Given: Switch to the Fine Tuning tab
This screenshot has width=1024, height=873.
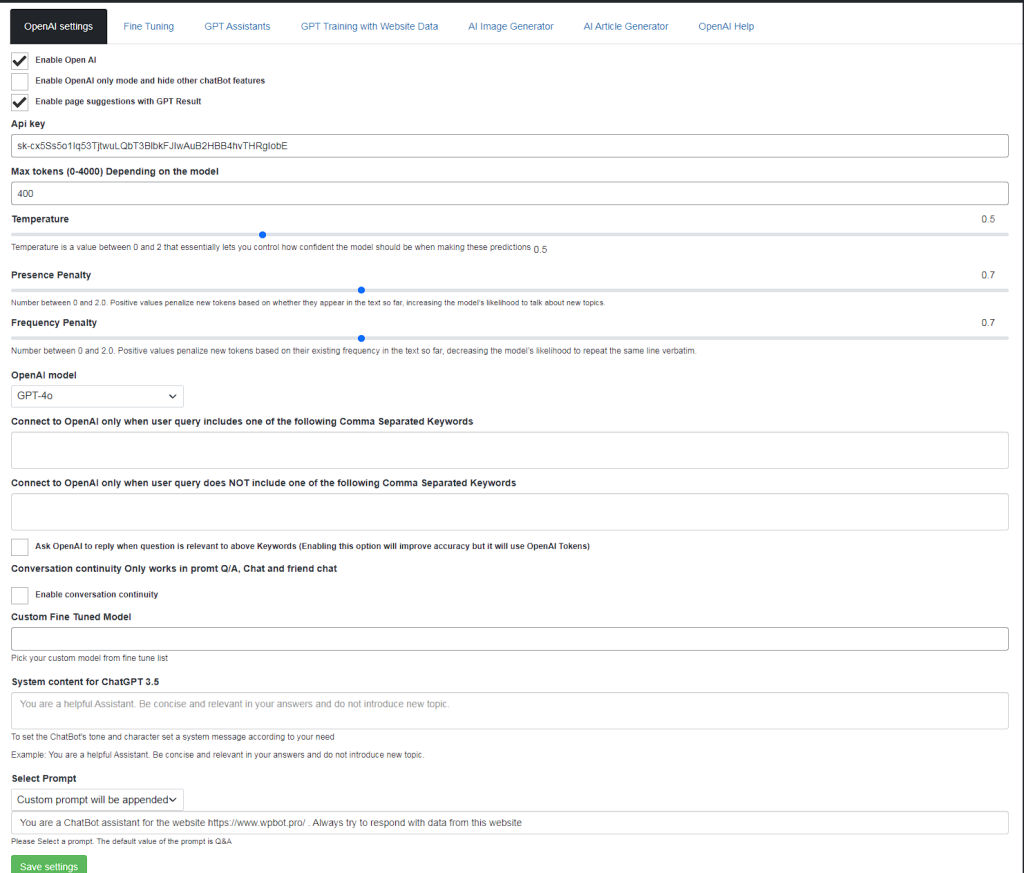Looking at the screenshot, I should point(148,26).
